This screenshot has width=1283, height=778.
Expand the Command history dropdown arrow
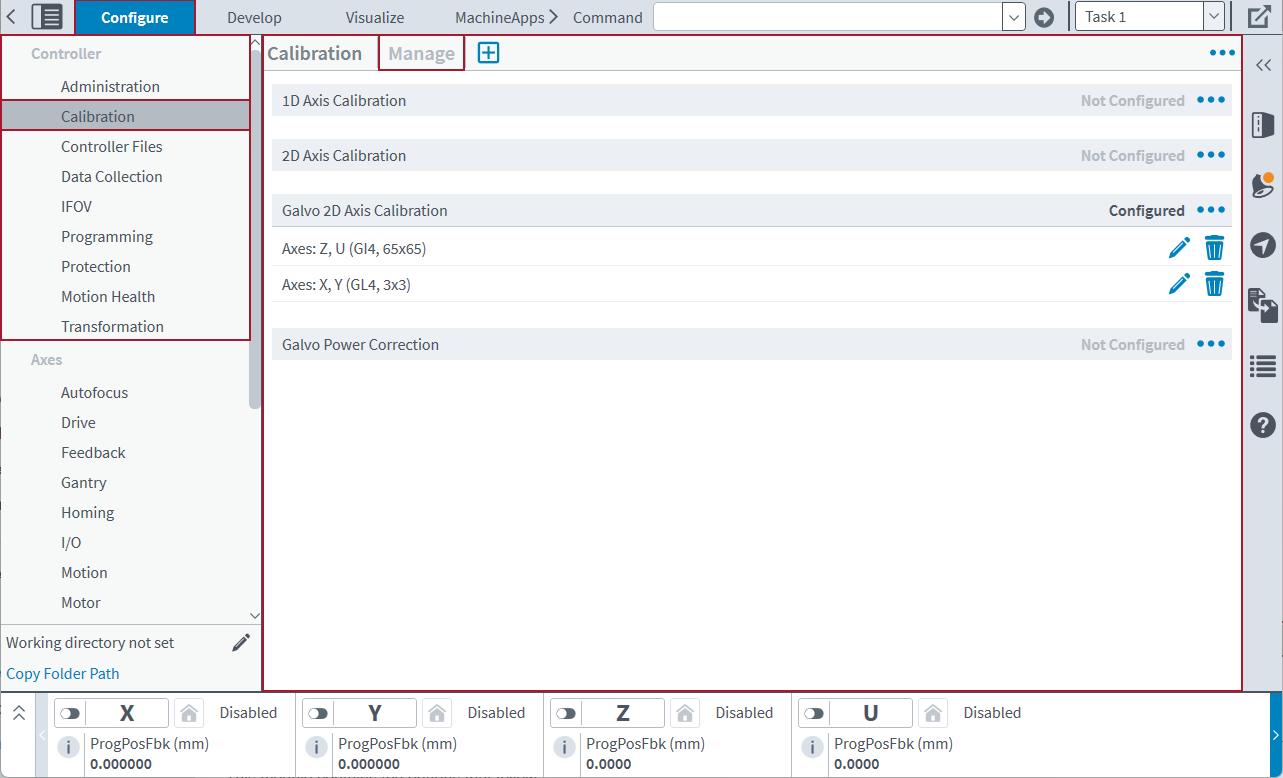(x=1013, y=17)
